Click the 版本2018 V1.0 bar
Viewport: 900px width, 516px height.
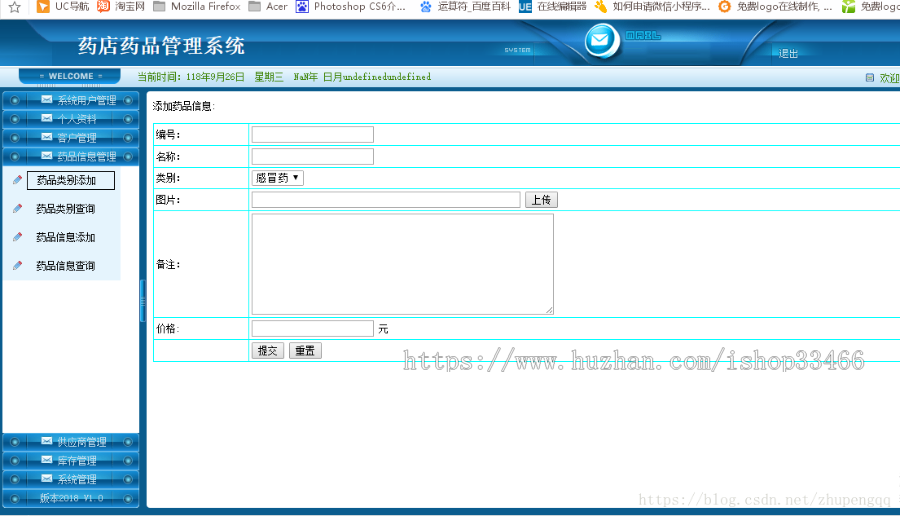click(71, 498)
